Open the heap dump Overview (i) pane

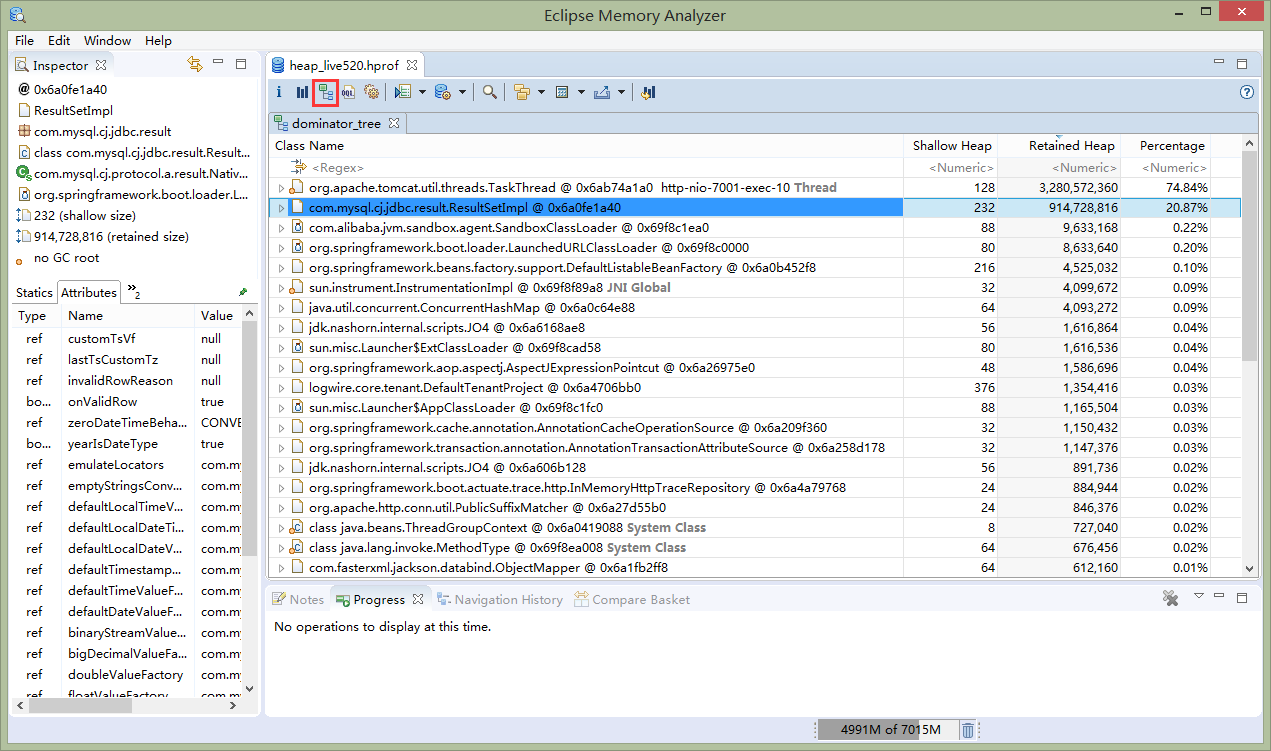click(279, 92)
